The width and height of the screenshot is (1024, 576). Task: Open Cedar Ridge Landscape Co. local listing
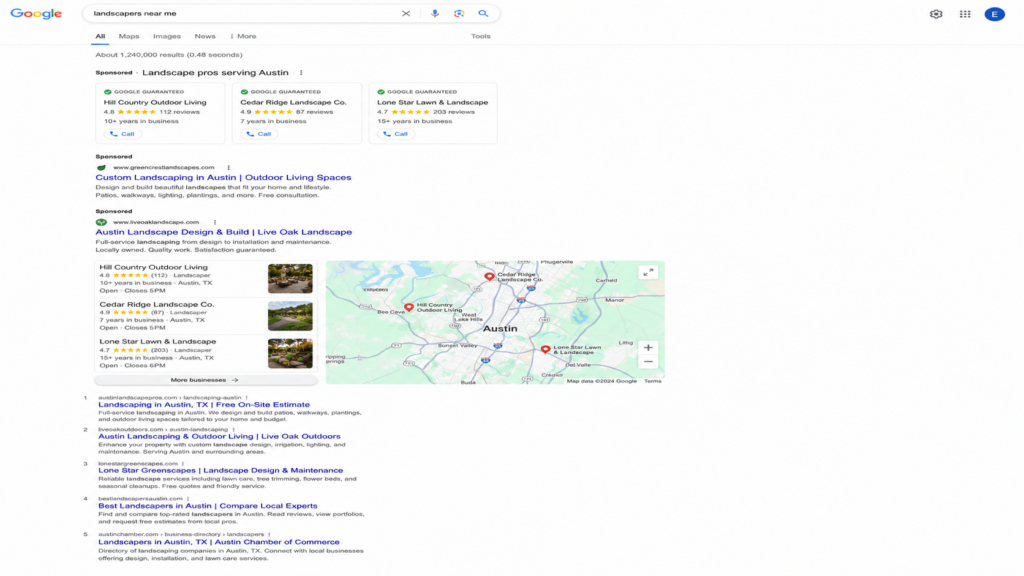pyautogui.click(x=157, y=304)
